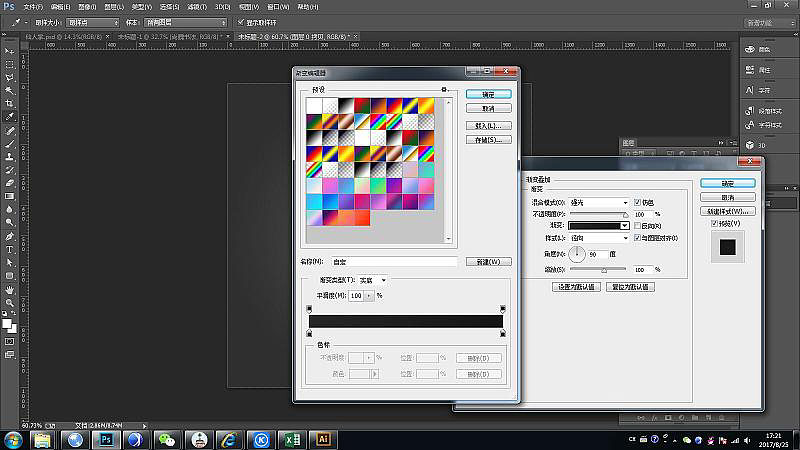Open the 渐变类型 gradient type dropdown
The width and height of the screenshot is (800, 450).
372,280
